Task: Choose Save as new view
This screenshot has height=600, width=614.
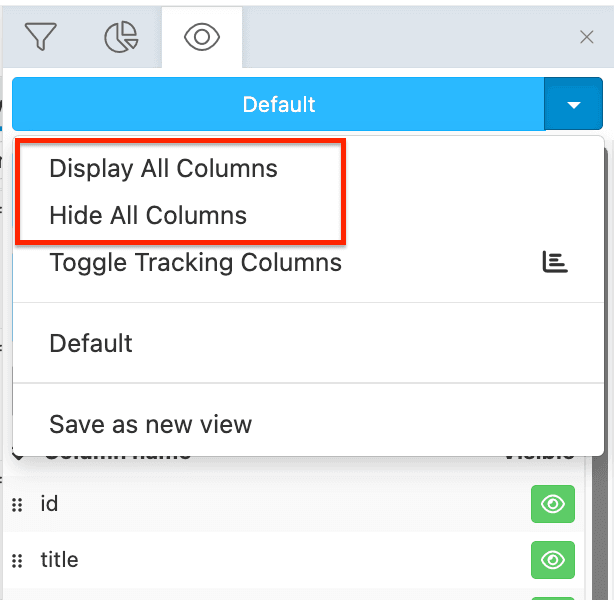Action: (x=150, y=424)
